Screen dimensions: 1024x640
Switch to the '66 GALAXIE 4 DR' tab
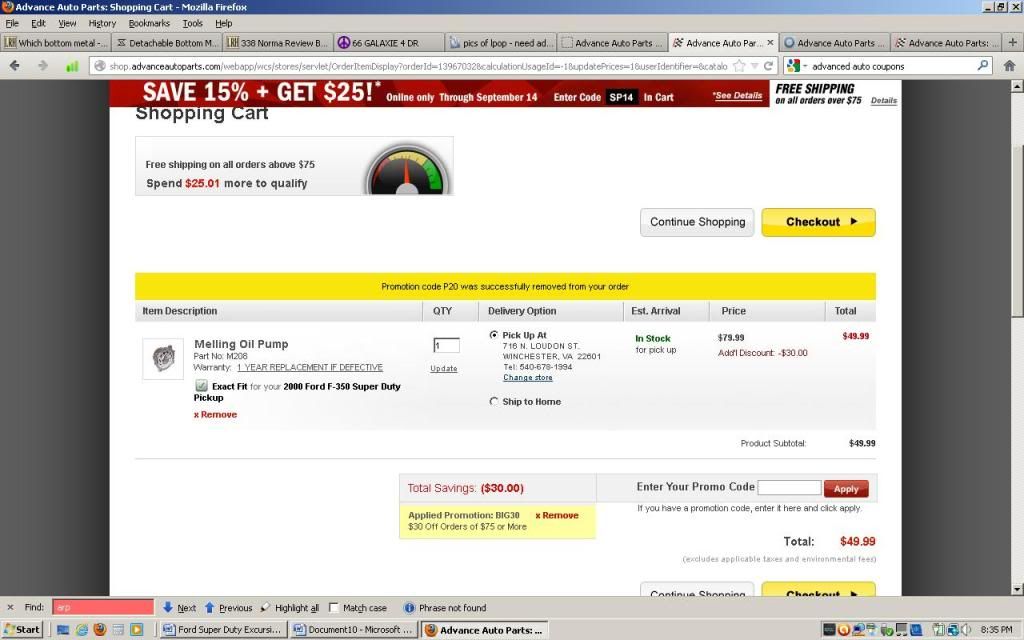tap(388, 42)
